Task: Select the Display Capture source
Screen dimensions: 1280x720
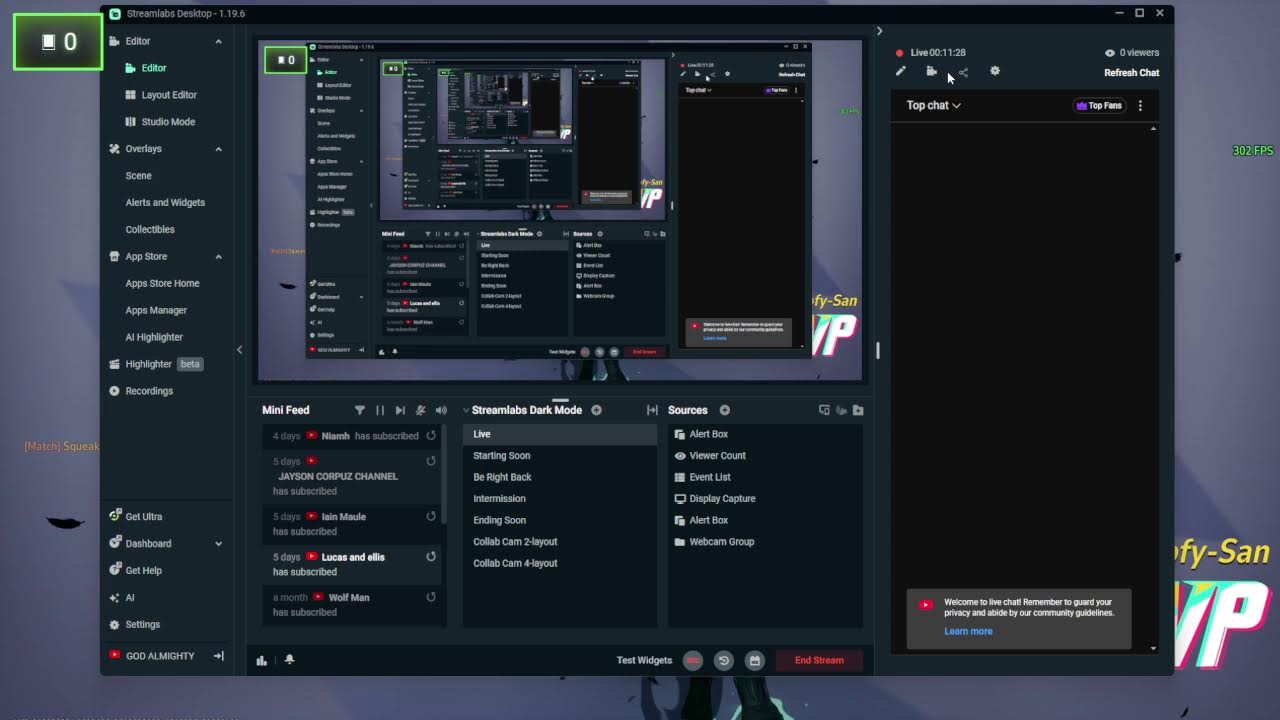Action: (x=765, y=499)
